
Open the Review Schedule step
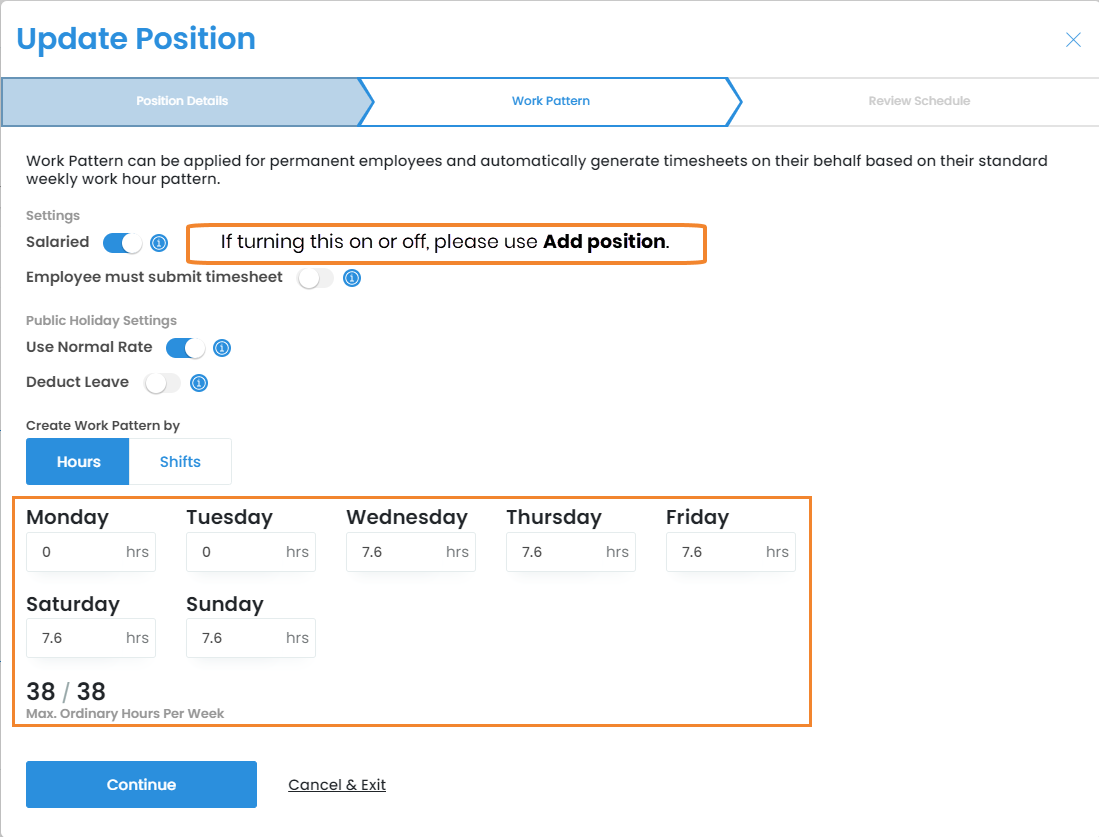click(918, 101)
